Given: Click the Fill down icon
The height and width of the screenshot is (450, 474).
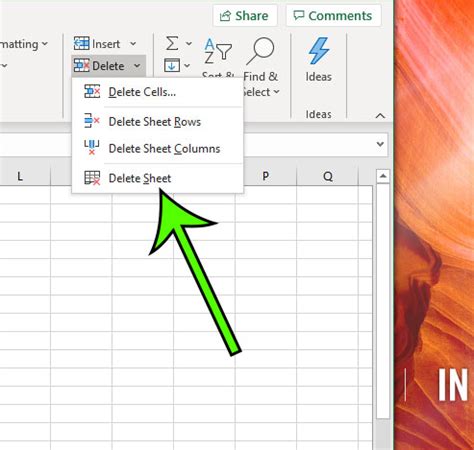Looking at the screenshot, I should tap(172, 65).
